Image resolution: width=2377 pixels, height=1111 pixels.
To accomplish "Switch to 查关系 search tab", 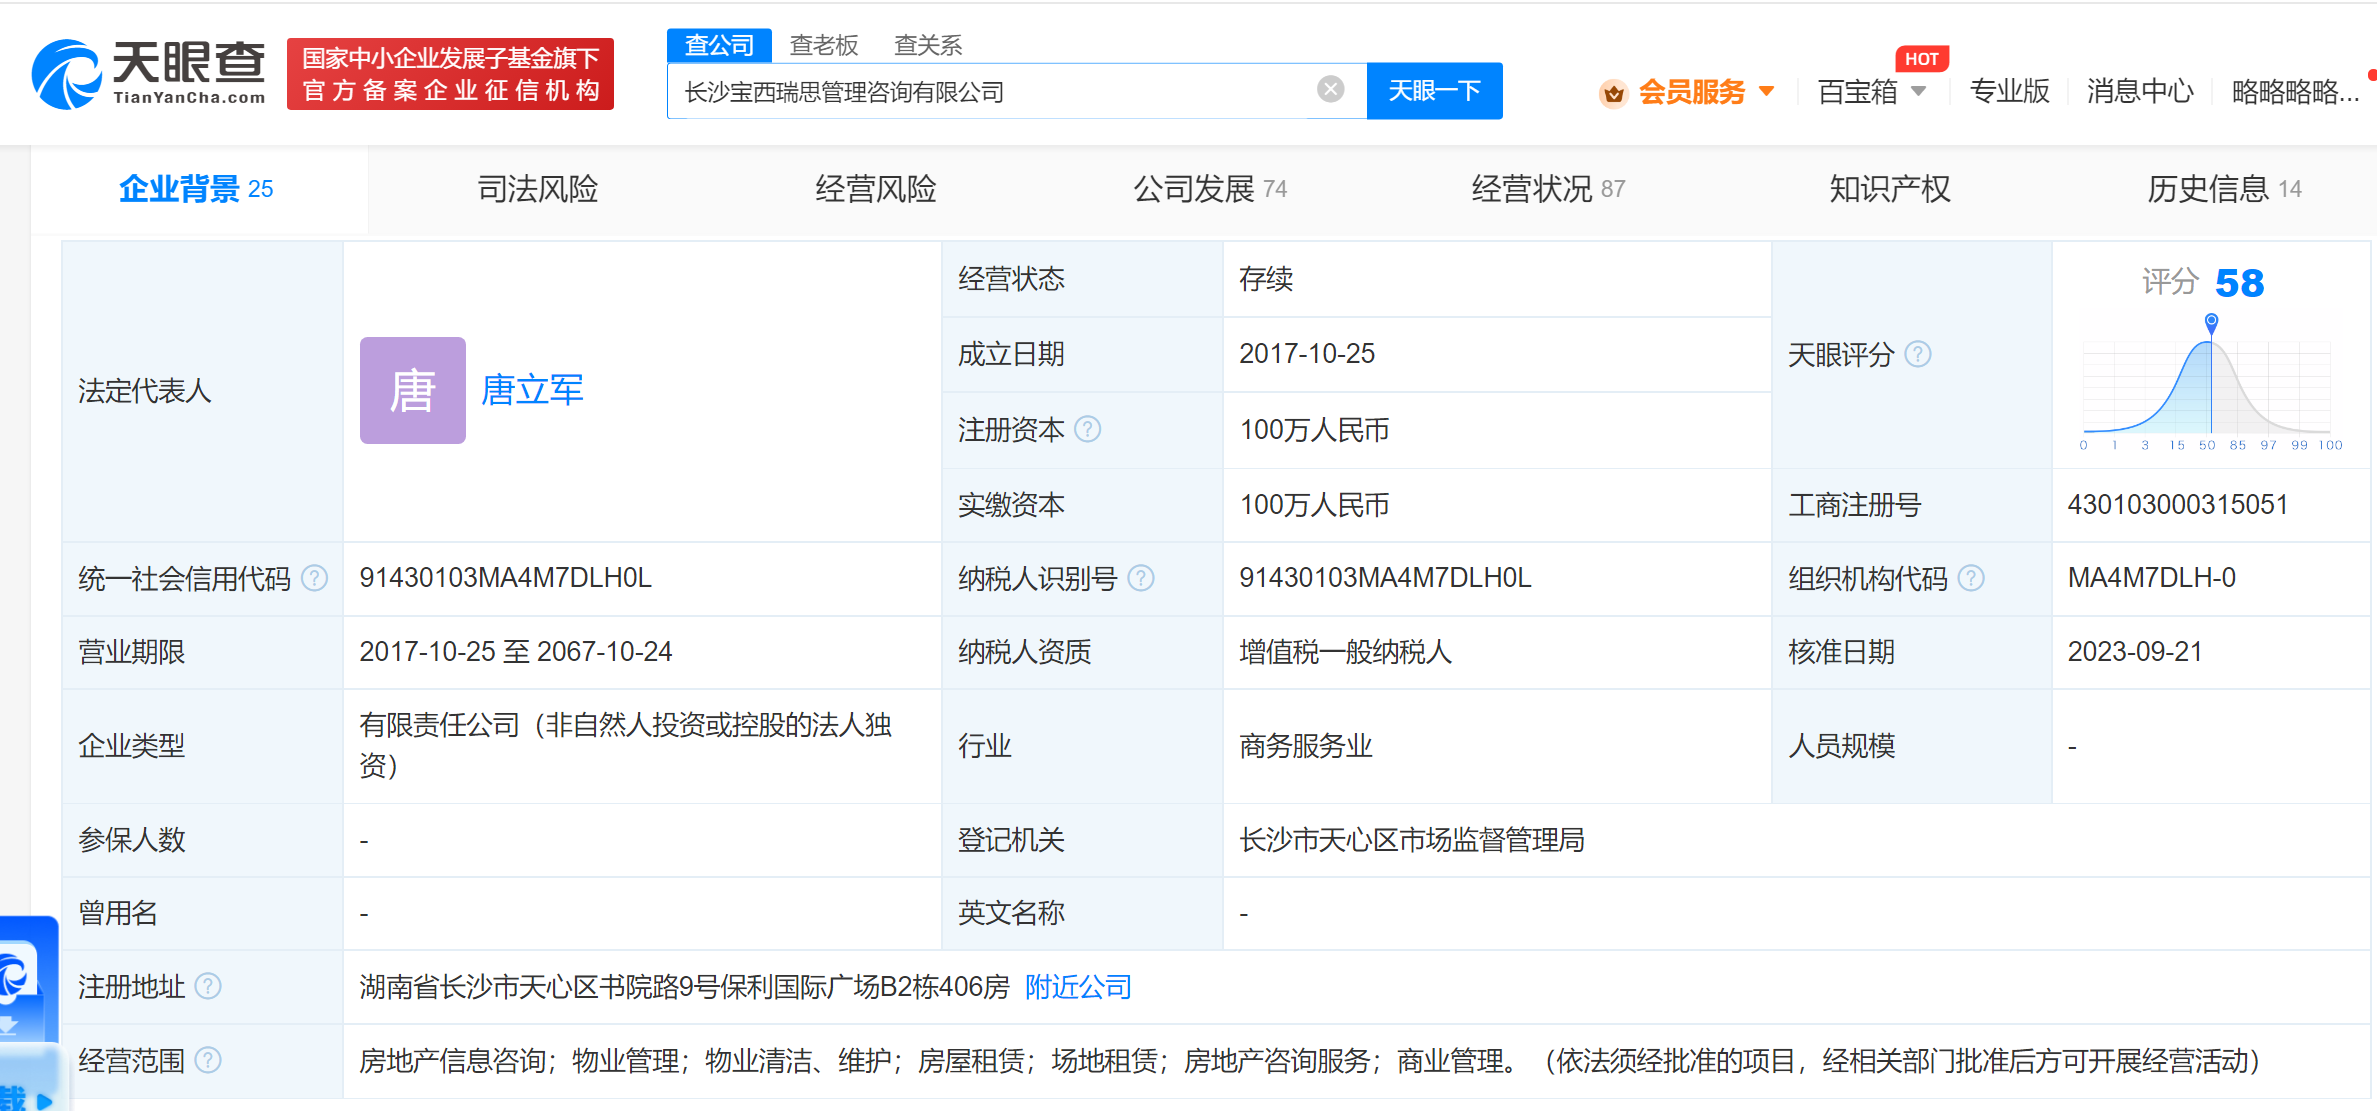I will click(x=928, y=45).
